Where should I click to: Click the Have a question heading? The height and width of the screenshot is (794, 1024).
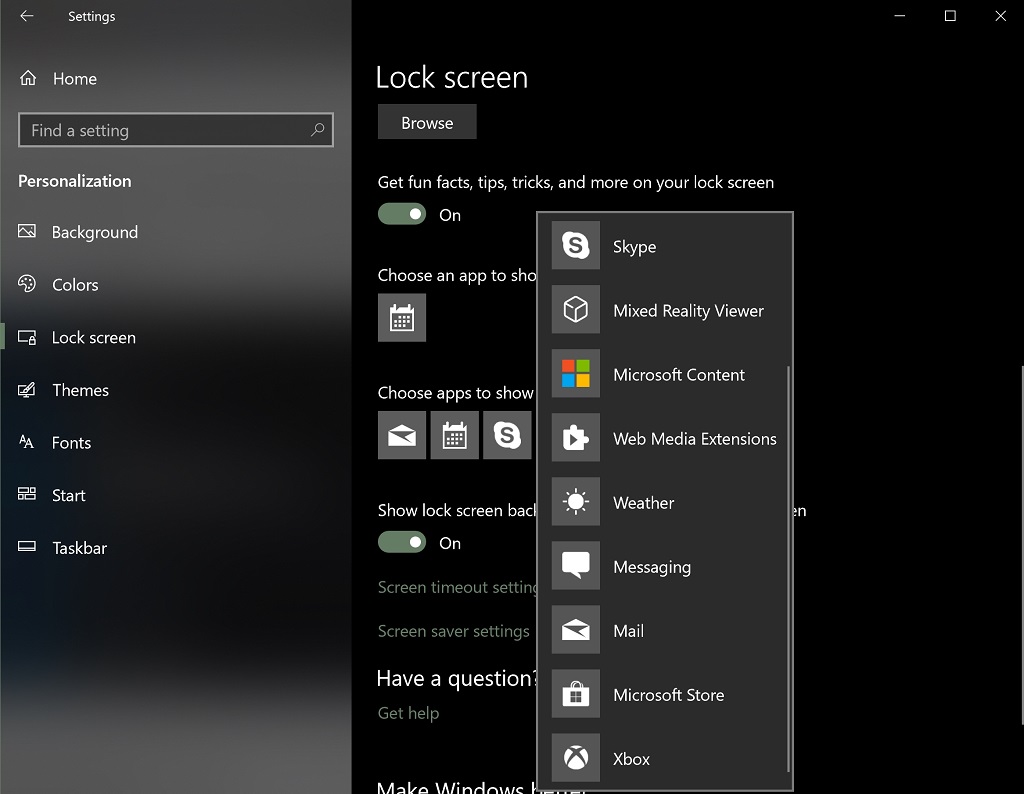pyautogui.click(x=456, y=678)
